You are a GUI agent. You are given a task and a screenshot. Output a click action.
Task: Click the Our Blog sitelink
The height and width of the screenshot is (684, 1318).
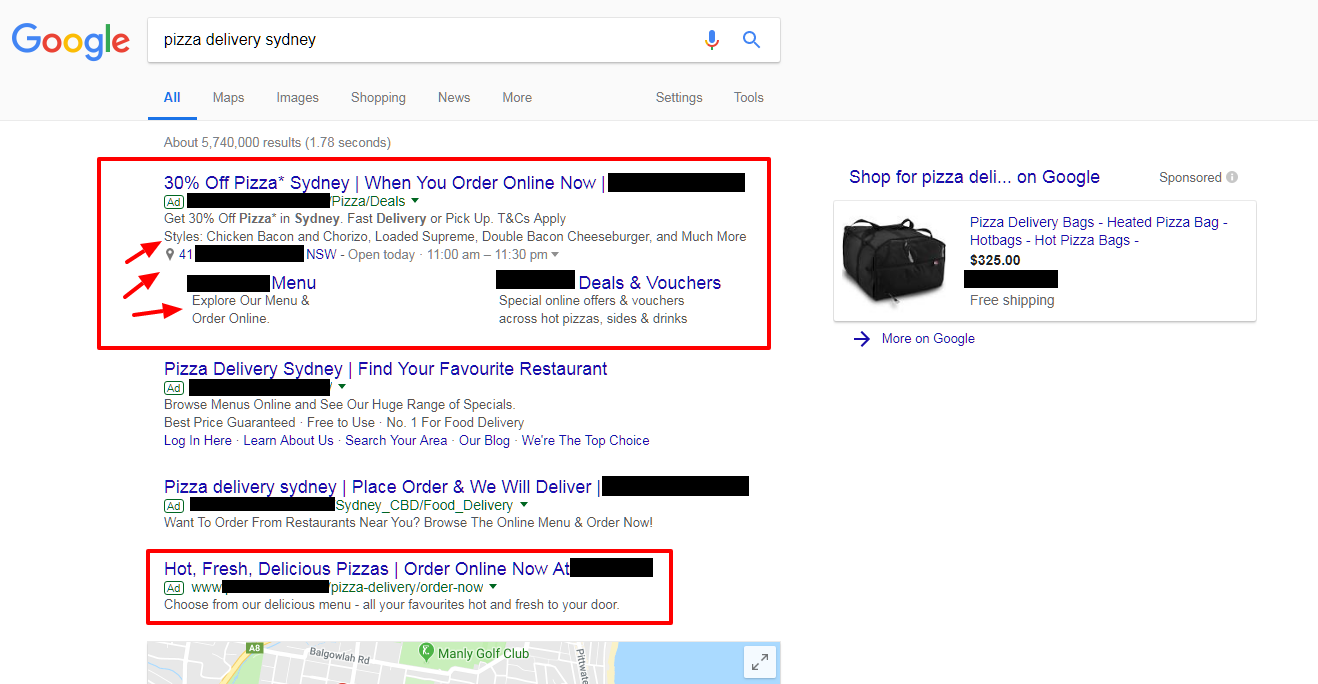pyautogui.click(x=484, y=440)
